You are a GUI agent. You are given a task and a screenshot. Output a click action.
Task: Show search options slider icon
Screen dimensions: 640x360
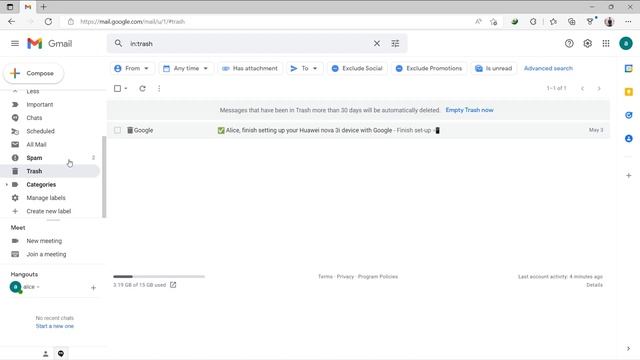pos(395,43)
